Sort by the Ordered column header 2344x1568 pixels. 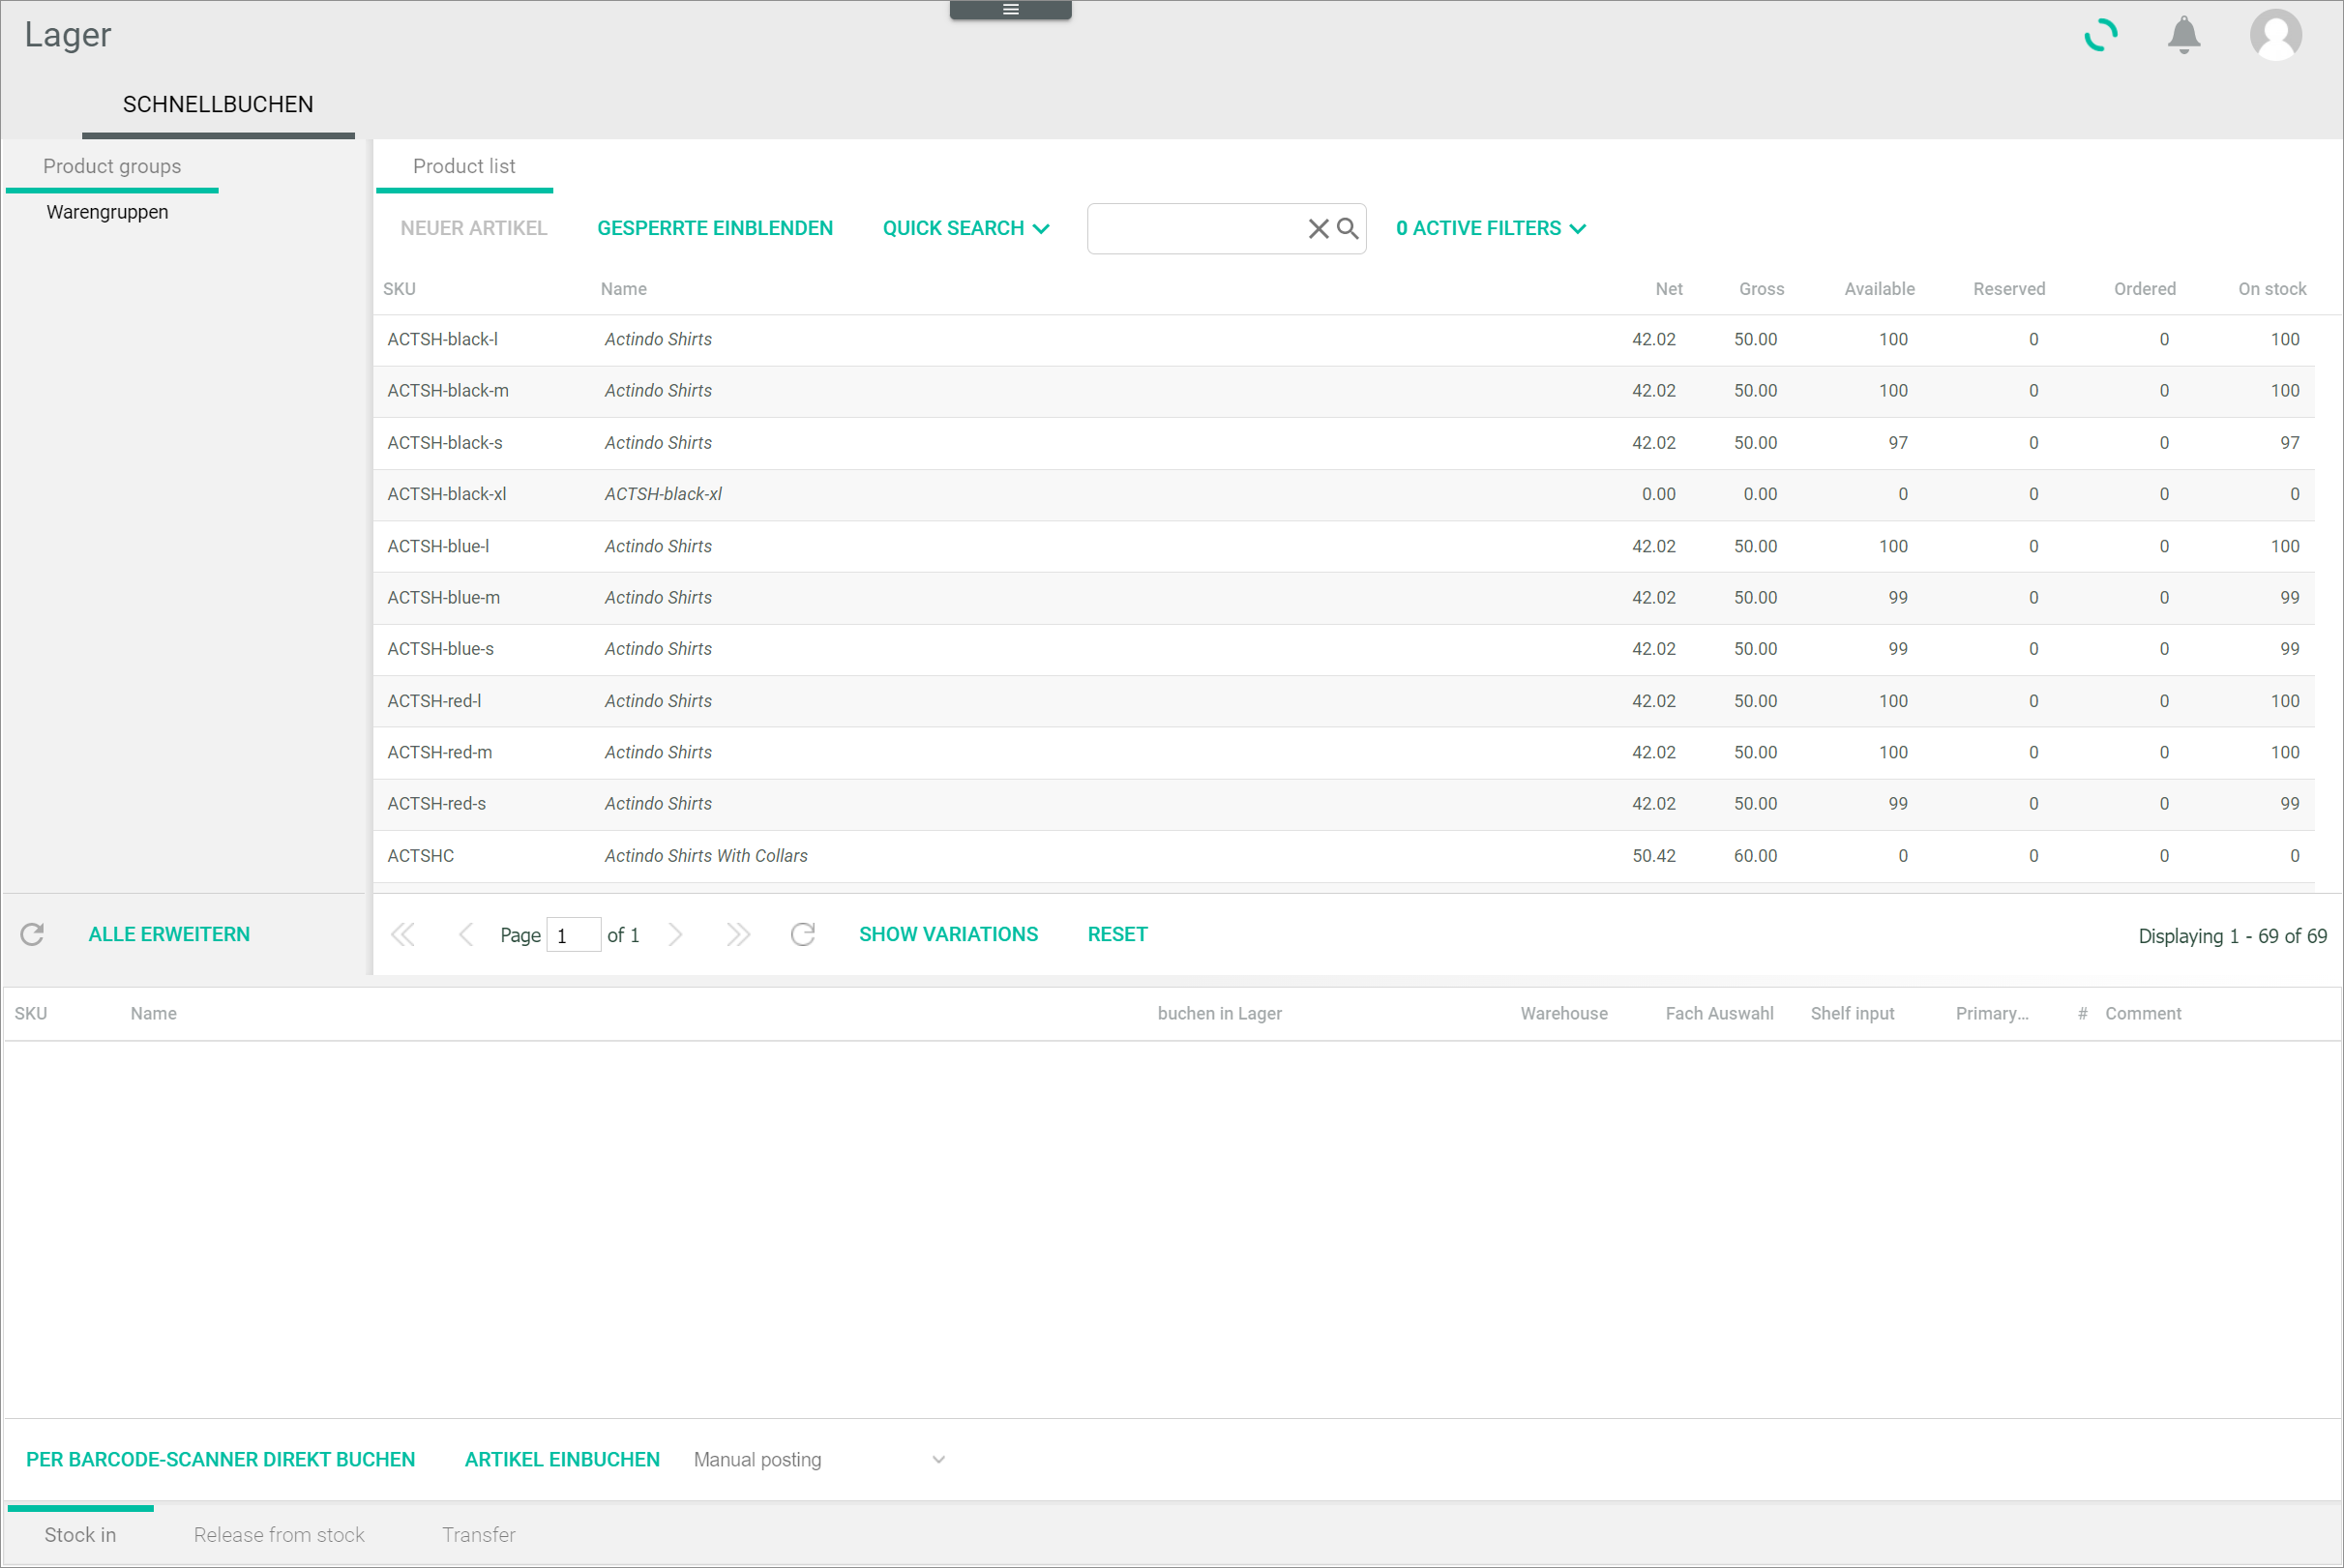click(x=2144, y=289)
